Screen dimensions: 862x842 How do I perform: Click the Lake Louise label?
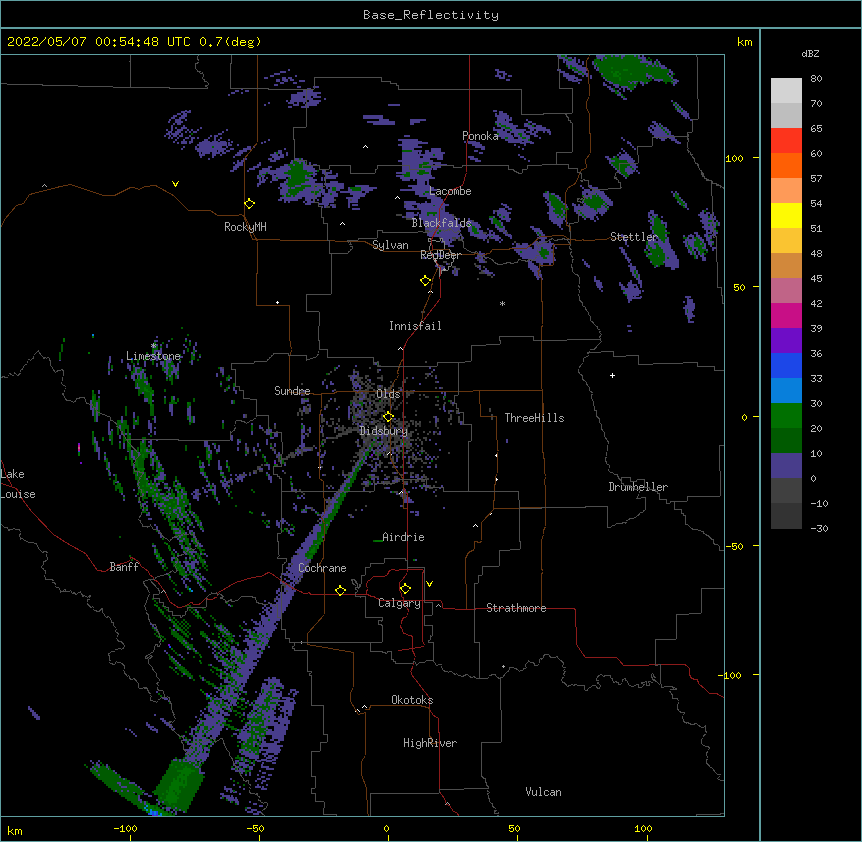pyautogui.click(x=18, y=484)
